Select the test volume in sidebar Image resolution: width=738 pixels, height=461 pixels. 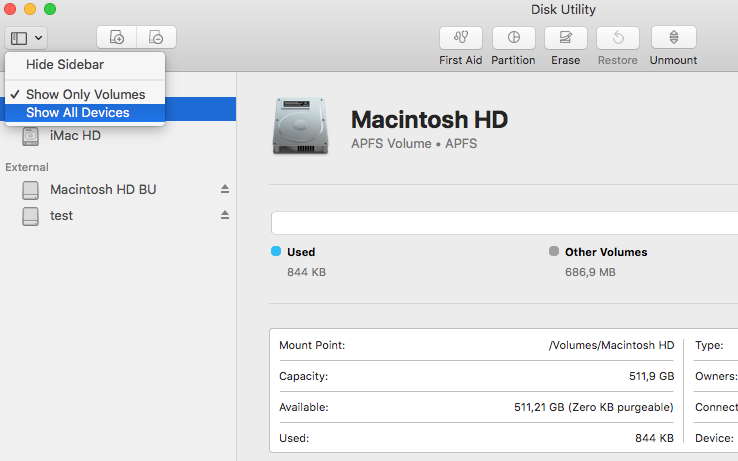(62, 216)
